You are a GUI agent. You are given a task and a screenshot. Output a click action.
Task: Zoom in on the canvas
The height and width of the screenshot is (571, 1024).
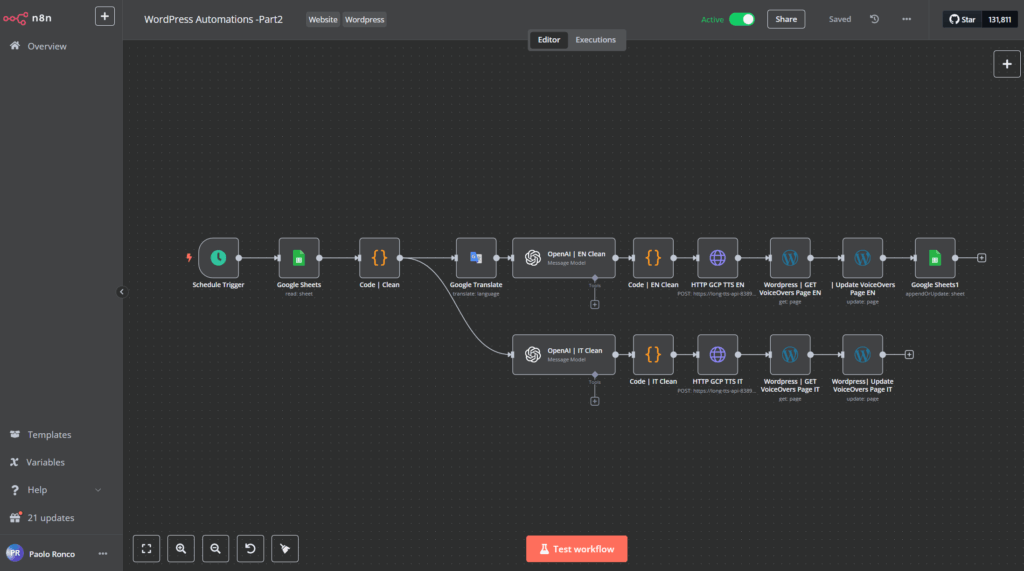coord(181,549)
